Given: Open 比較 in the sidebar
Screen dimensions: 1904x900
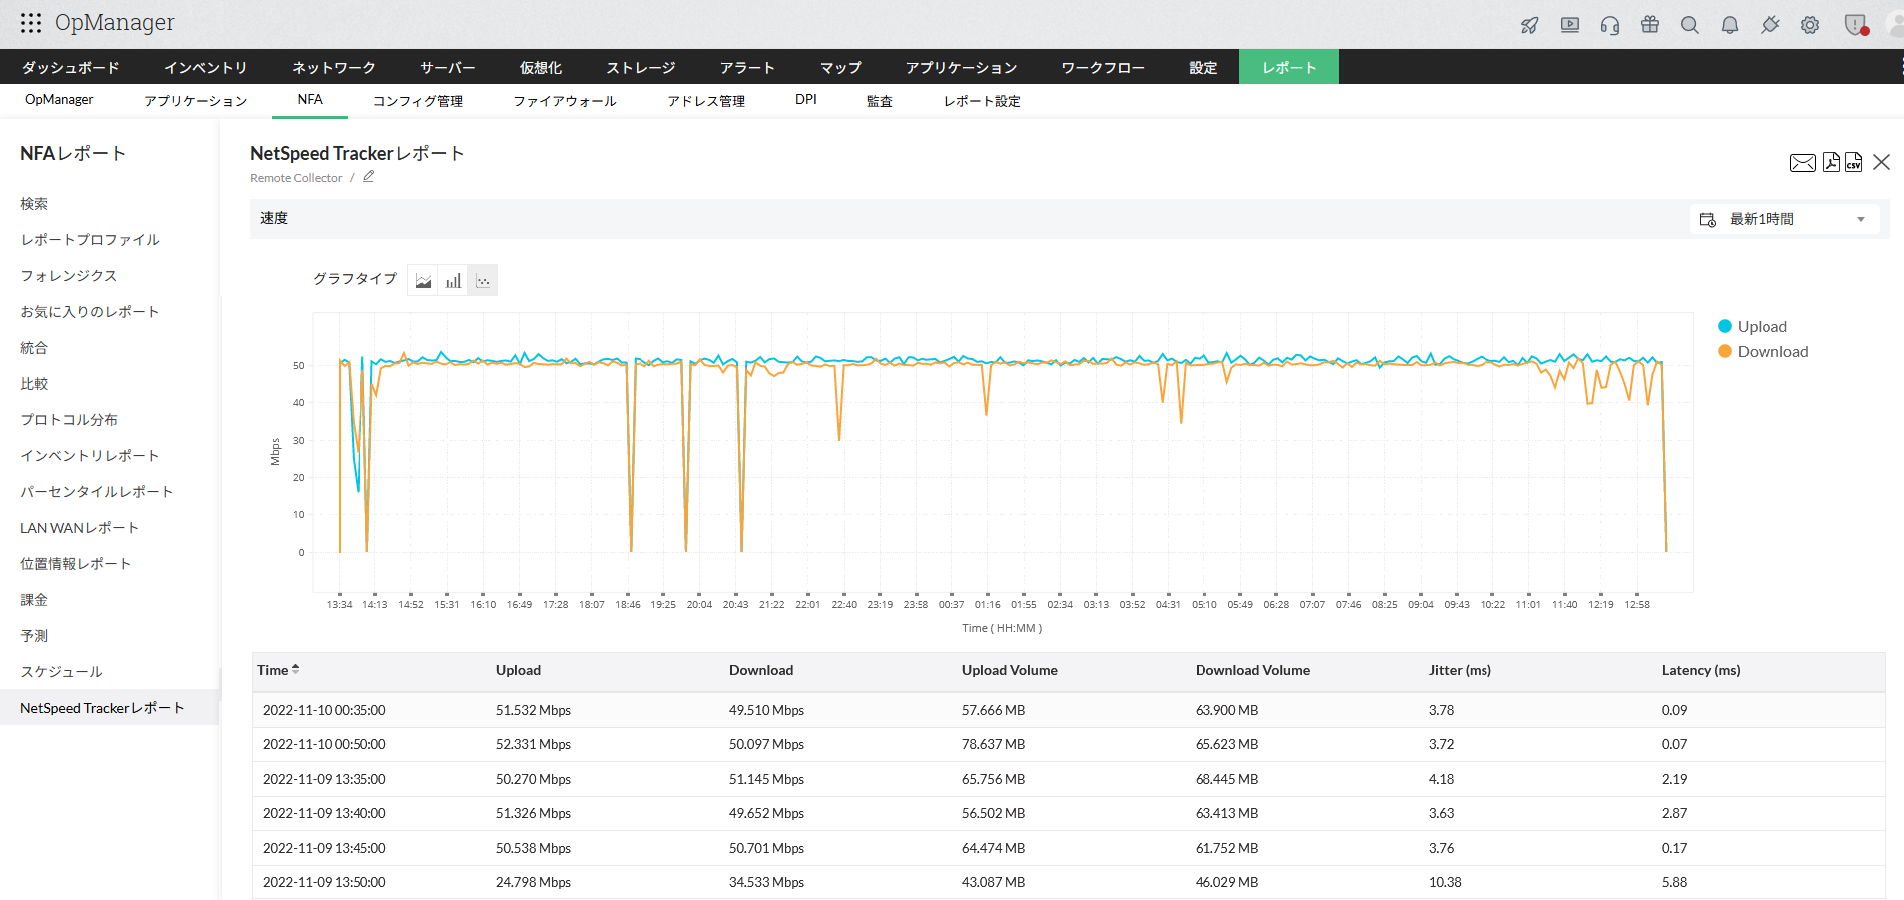Looking at the screenshot, I should (x=34, y=384).
